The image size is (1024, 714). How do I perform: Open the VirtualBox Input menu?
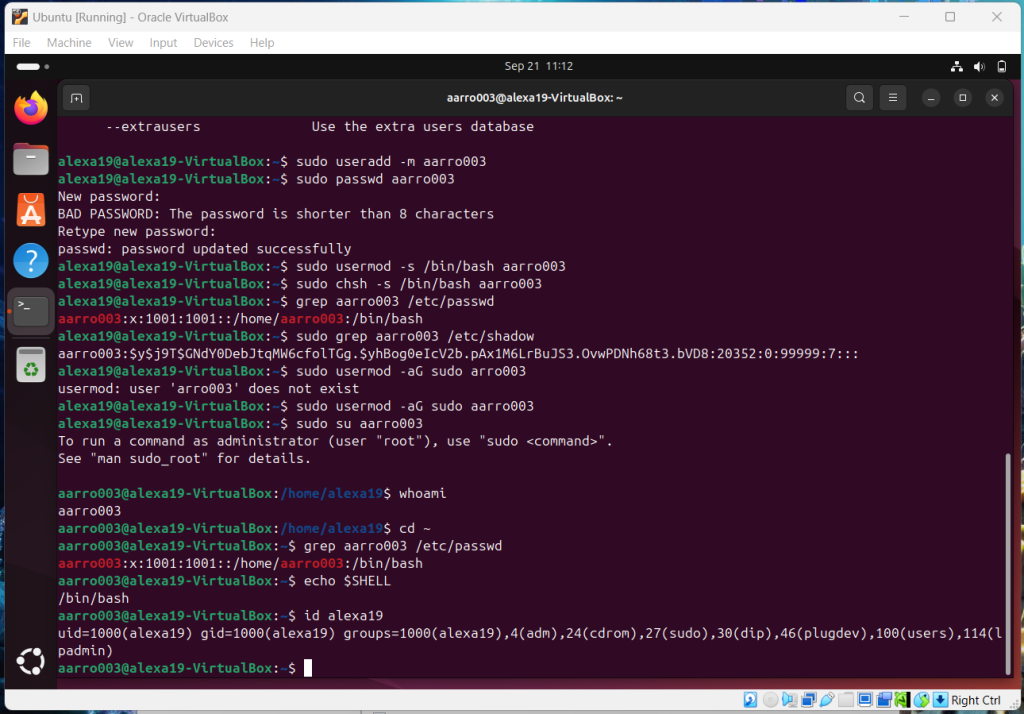tap(163, 43)
